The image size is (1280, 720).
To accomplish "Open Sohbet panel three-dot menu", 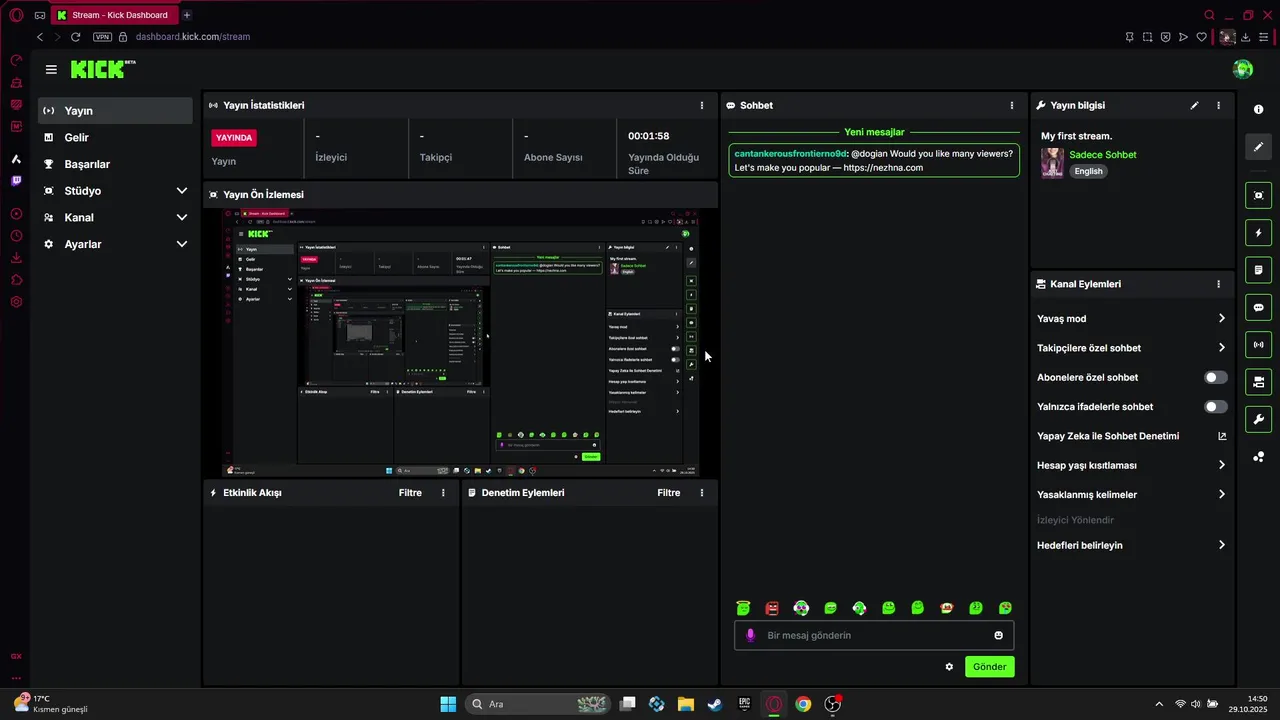I will point(1012,105).
